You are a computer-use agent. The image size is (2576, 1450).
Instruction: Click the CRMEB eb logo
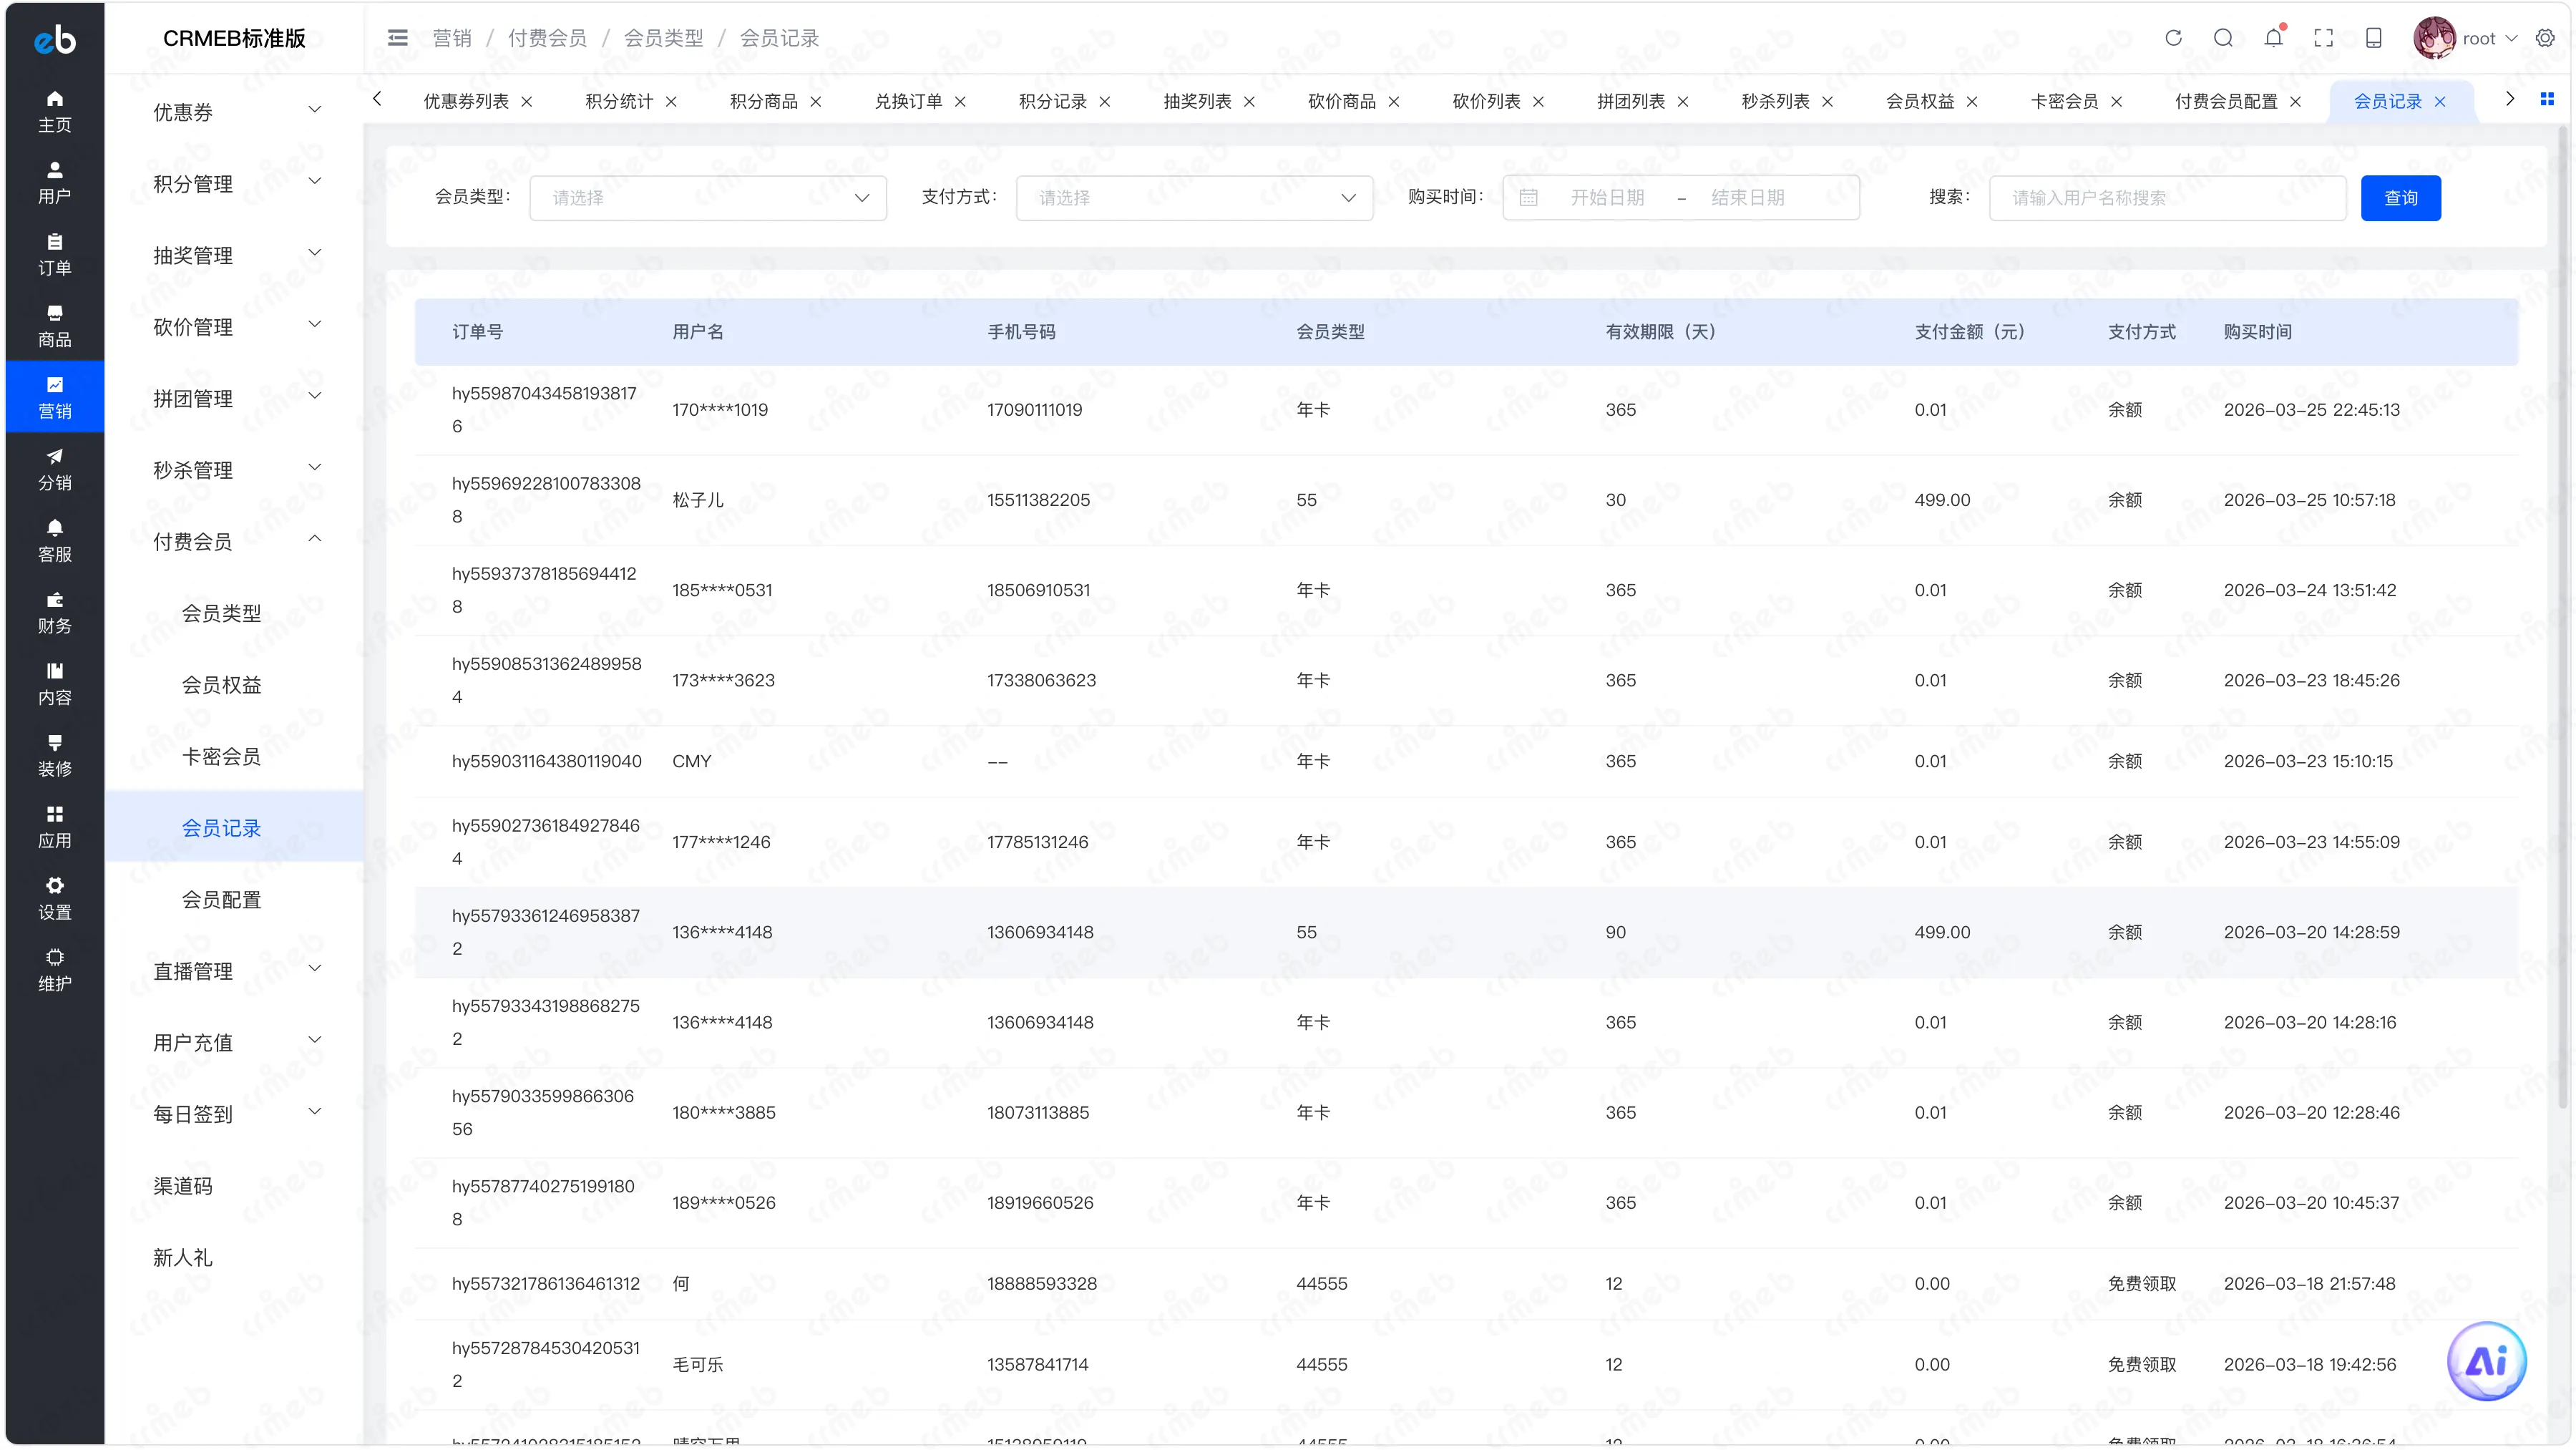55,39
